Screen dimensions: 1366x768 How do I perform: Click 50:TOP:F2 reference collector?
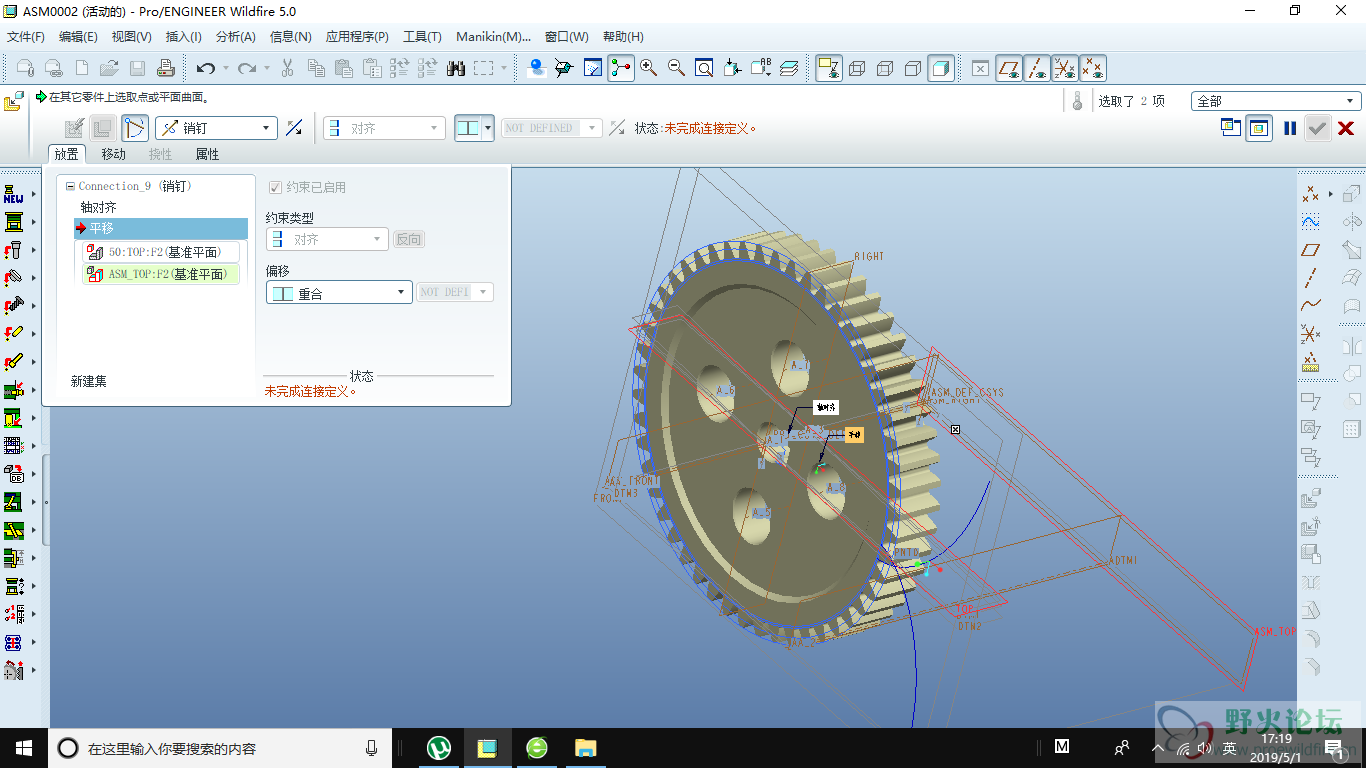tap(162, 252)
